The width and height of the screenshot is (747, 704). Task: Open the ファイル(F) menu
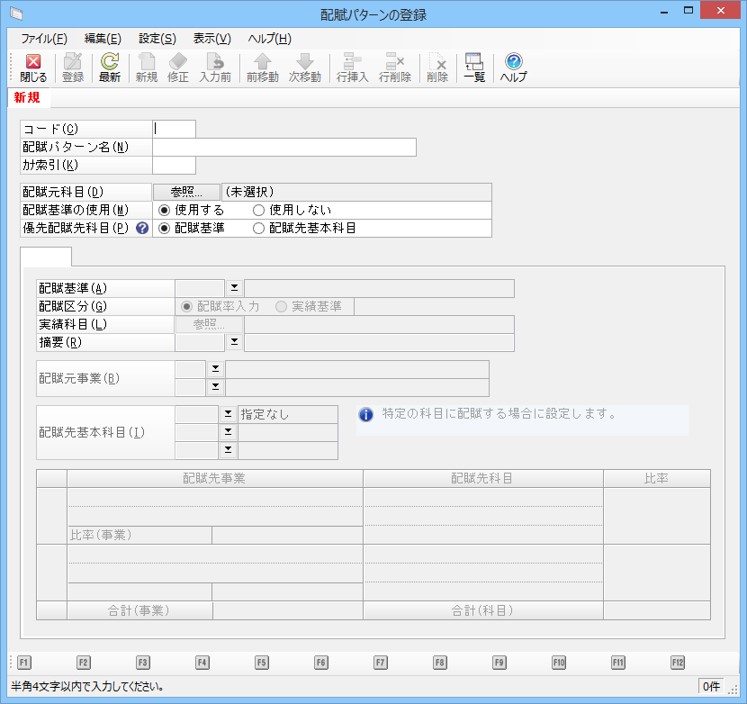click(x=44, y=38)
